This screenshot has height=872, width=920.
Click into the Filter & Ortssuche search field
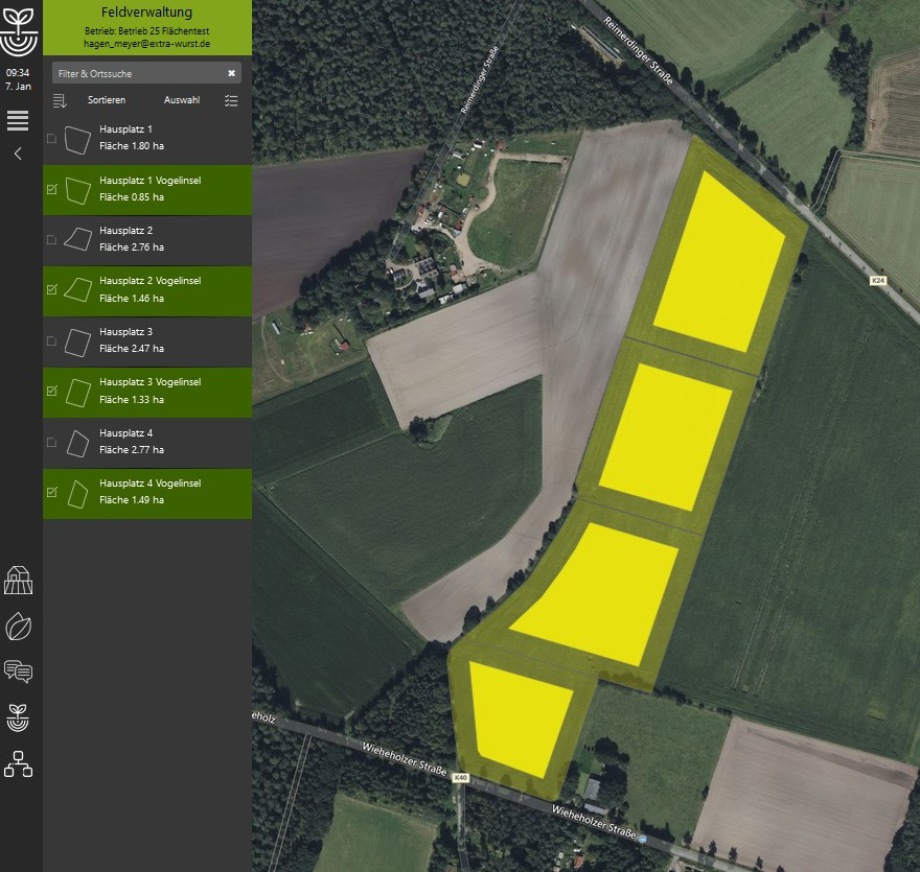[135, 74]
